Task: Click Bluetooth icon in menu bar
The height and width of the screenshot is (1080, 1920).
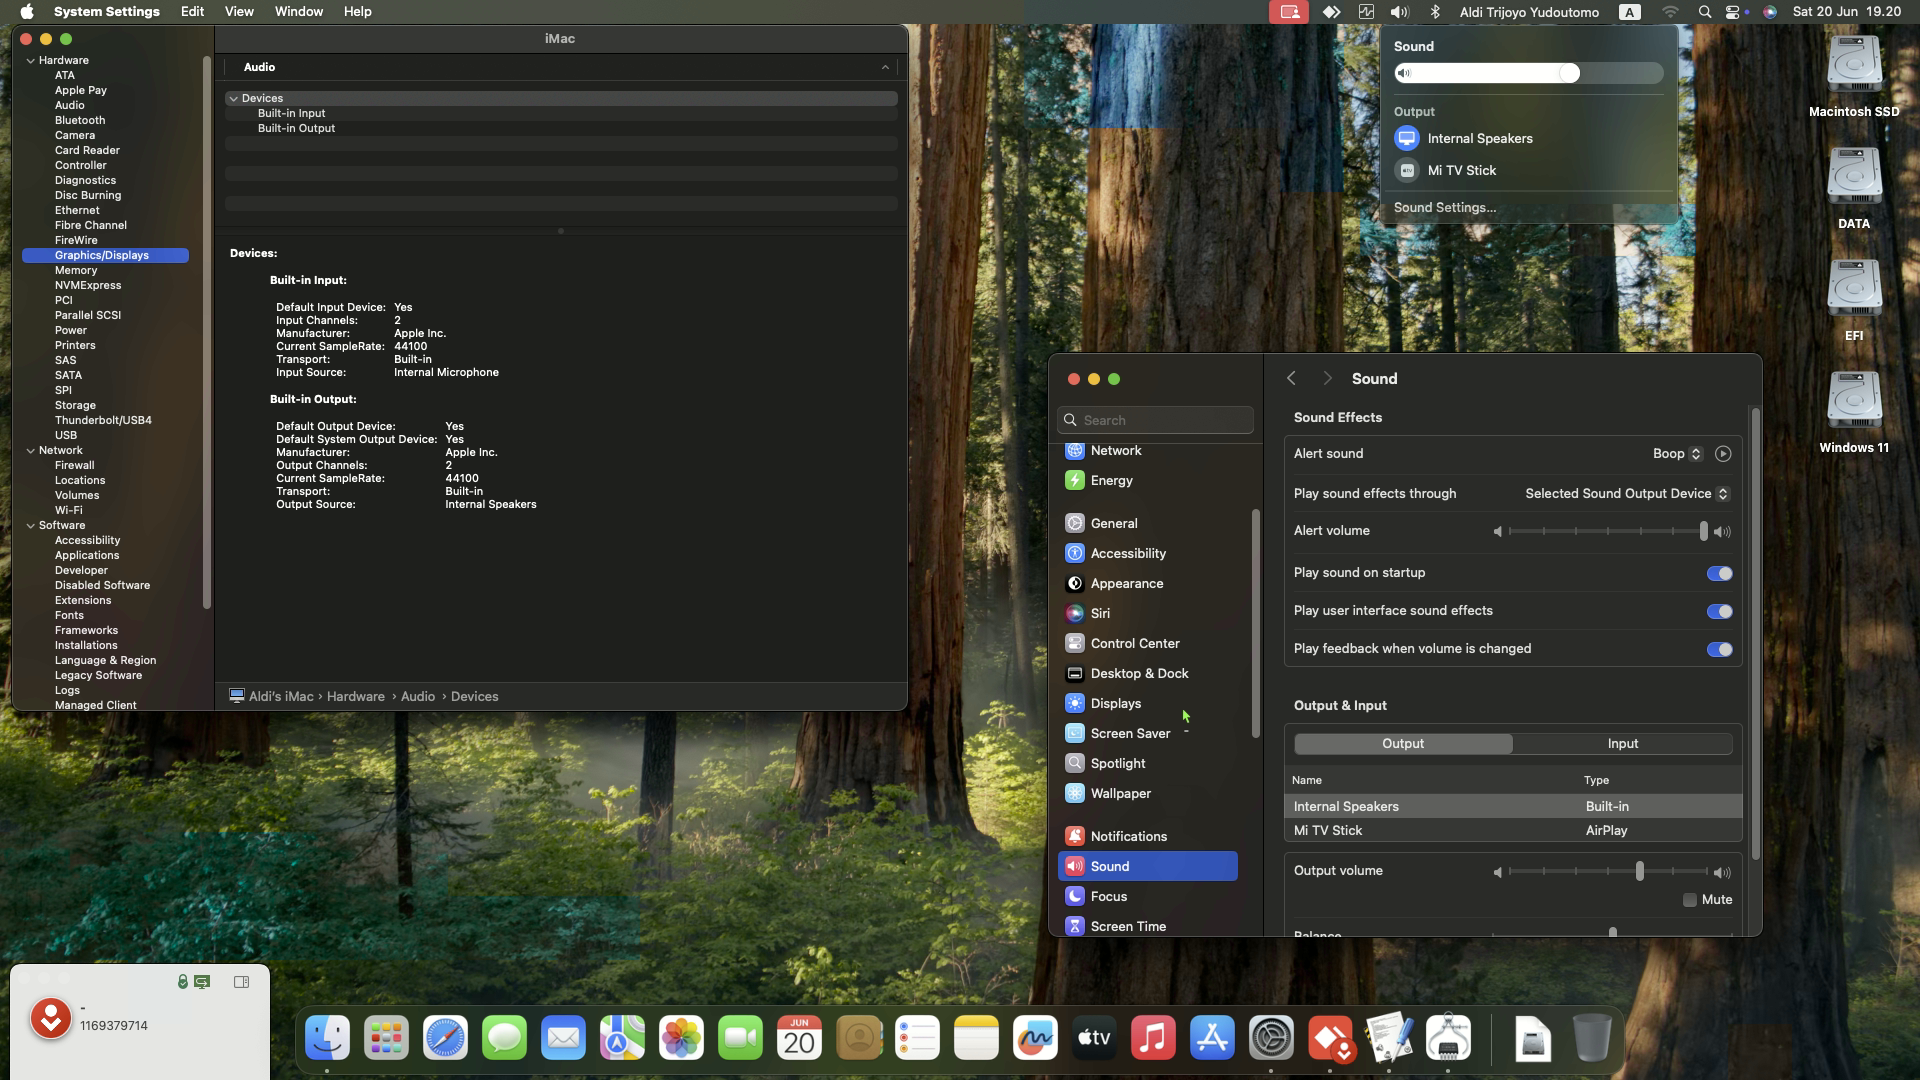Action: 1434,12
